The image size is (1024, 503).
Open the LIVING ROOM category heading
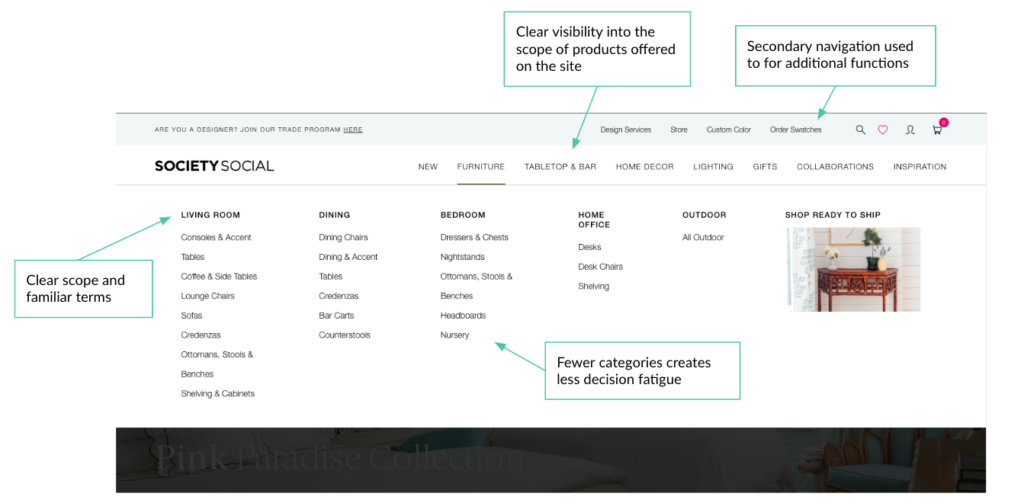pyautogui.click(x=210, y=214)
